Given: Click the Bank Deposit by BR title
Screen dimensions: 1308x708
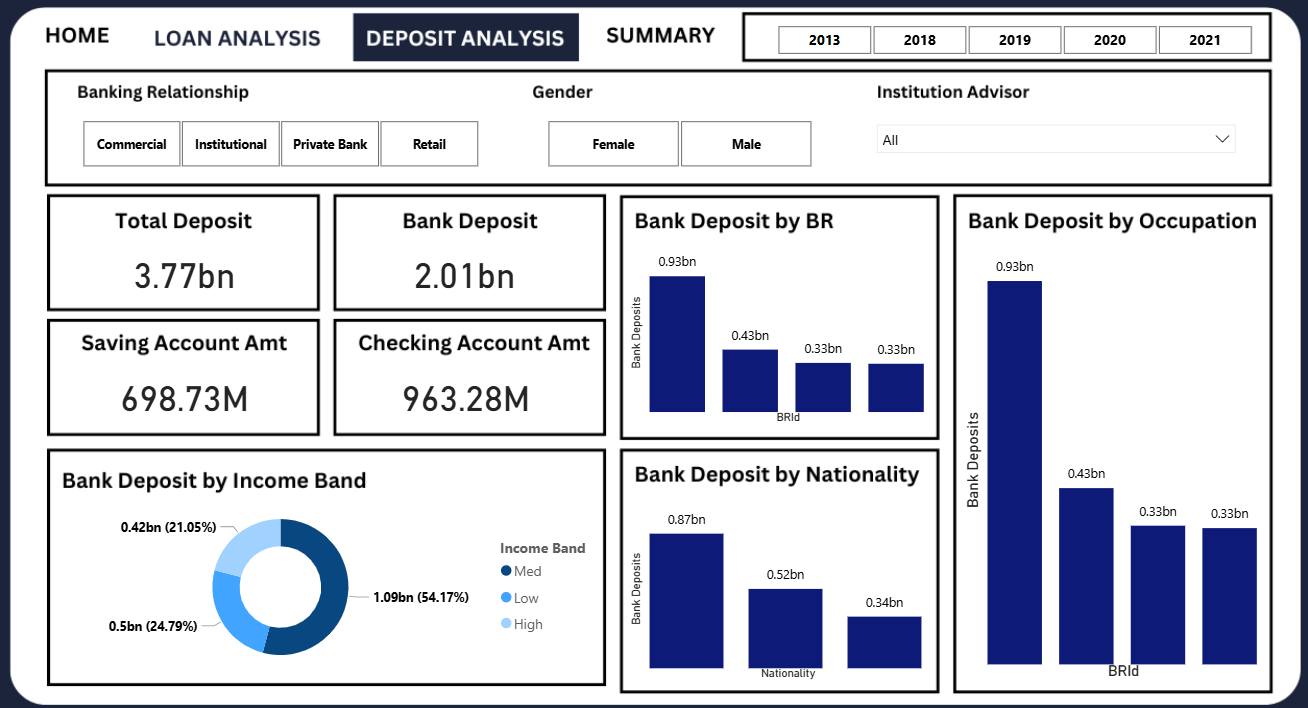Looking at the screenshot, I should point(734,222).
